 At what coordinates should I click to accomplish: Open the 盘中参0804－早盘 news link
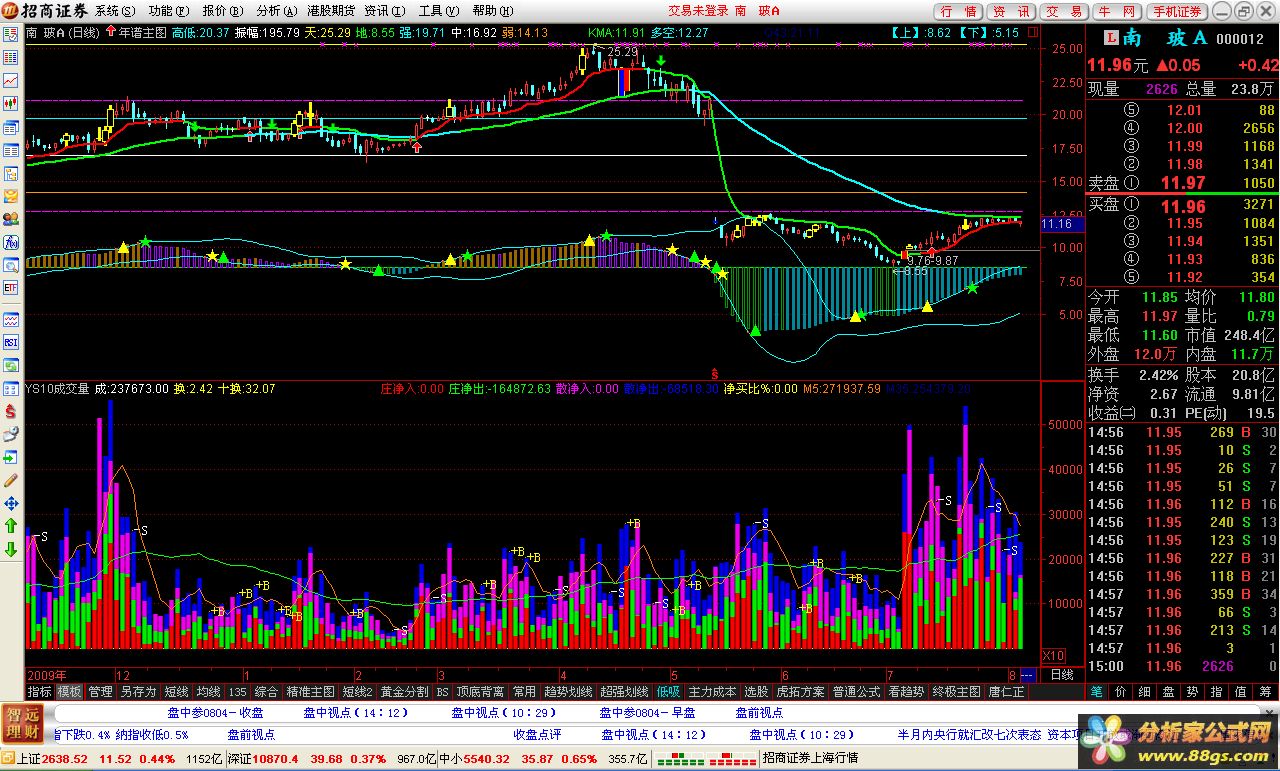point(647,713)
